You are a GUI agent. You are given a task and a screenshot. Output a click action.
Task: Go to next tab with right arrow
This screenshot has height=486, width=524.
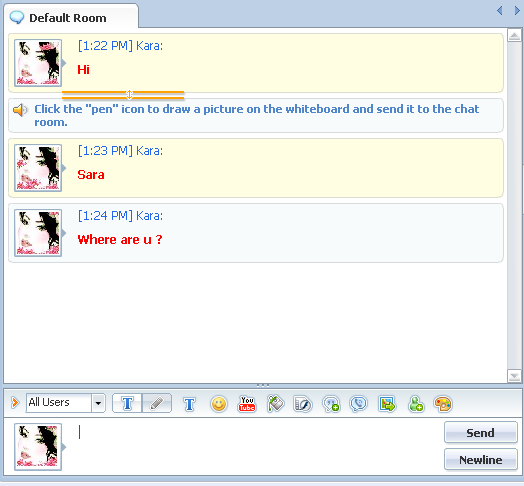(517, 11)
